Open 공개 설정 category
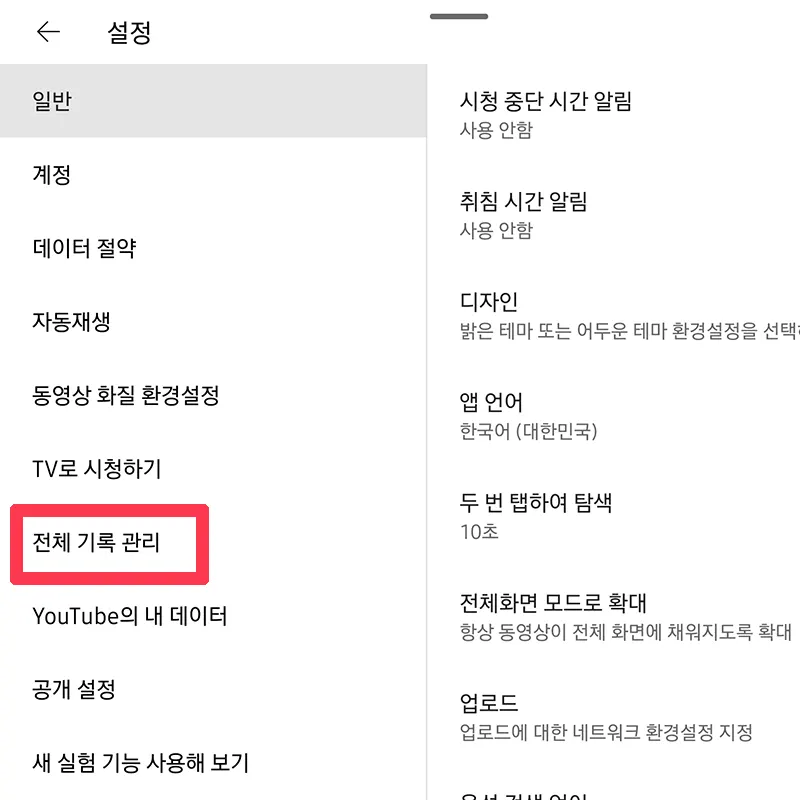Image resolution: width=800 pixels, height=800 pixels. [x=213, y=689]
